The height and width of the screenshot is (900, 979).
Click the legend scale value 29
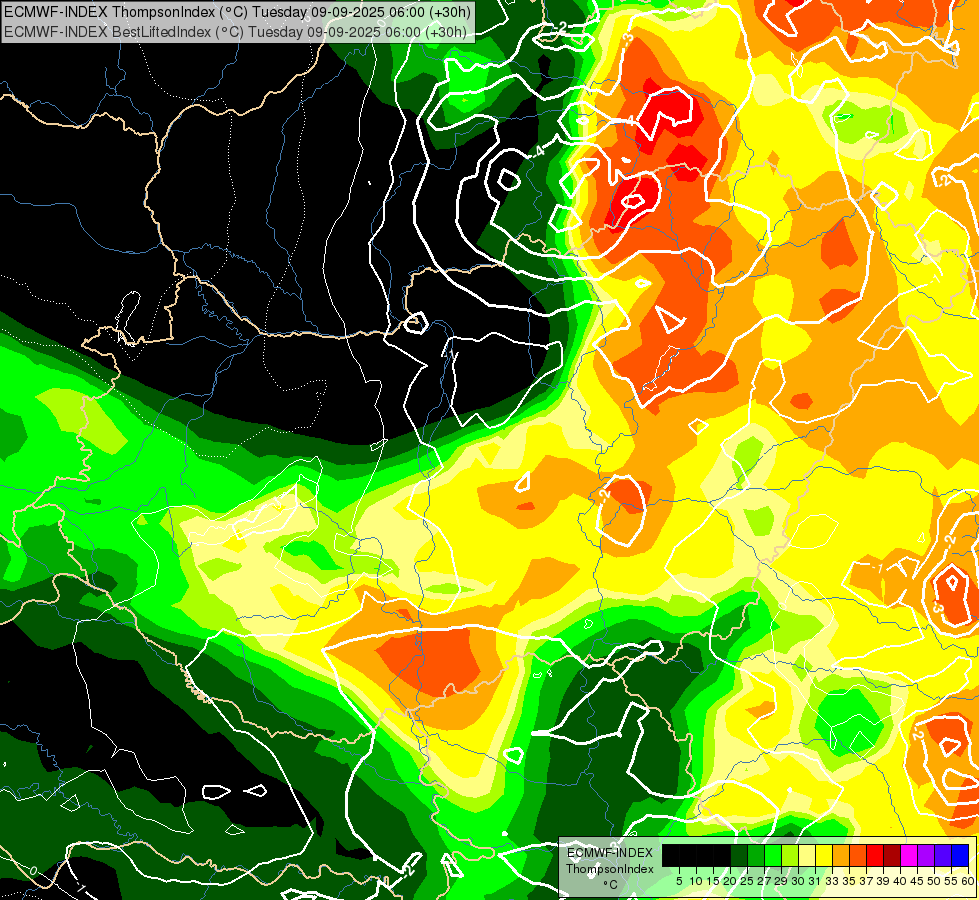tap(781, 881)
